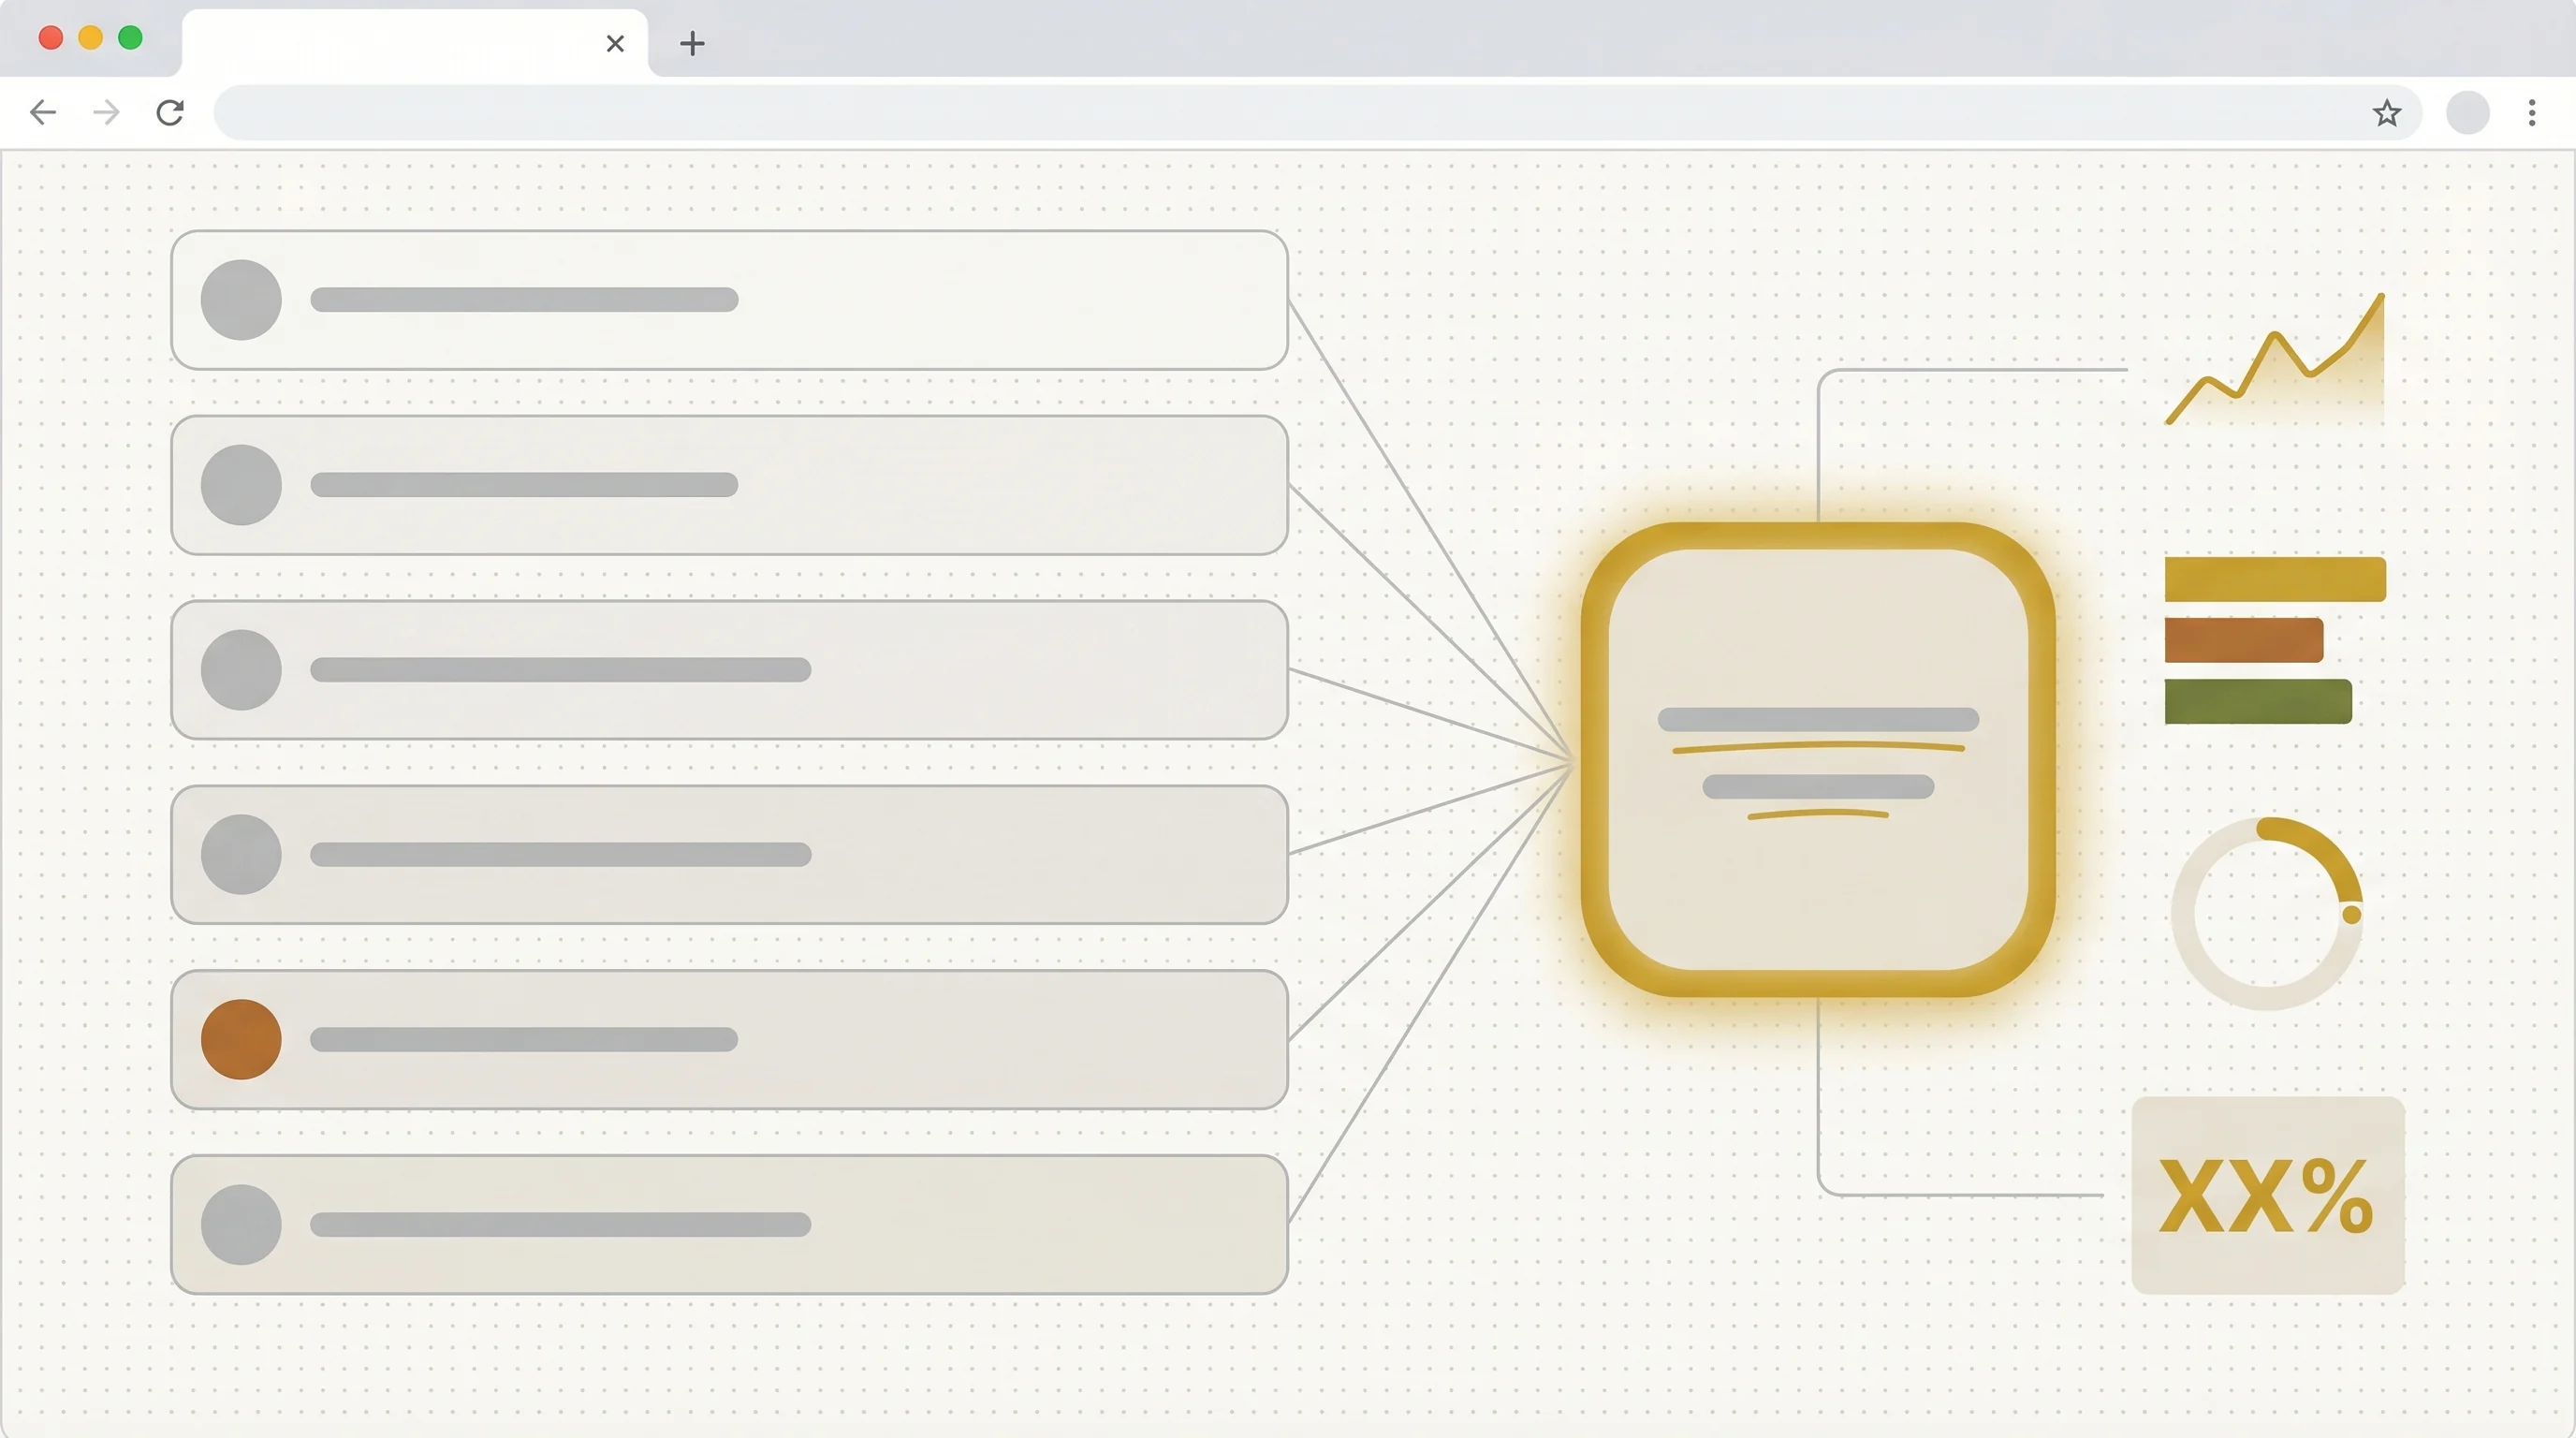Open the gold line trend chart

[x=2275, y=359]
